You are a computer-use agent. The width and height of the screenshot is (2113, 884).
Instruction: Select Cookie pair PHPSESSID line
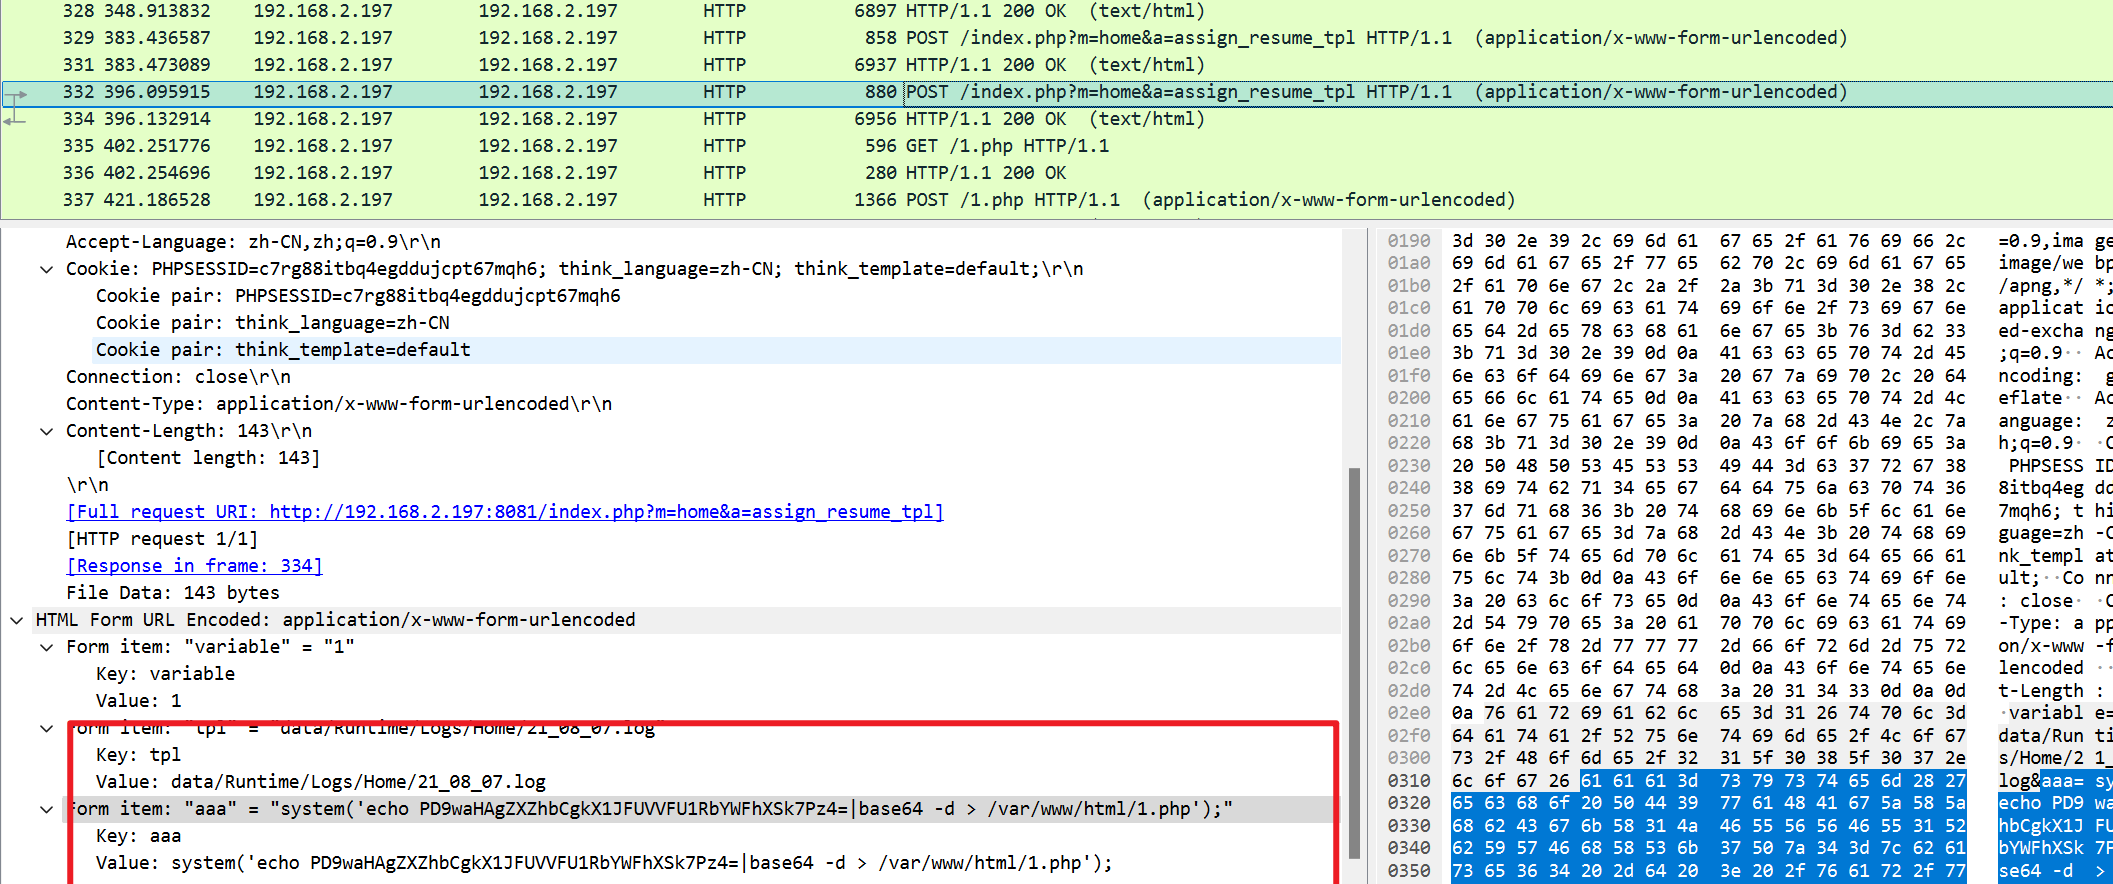pos(358,296)
